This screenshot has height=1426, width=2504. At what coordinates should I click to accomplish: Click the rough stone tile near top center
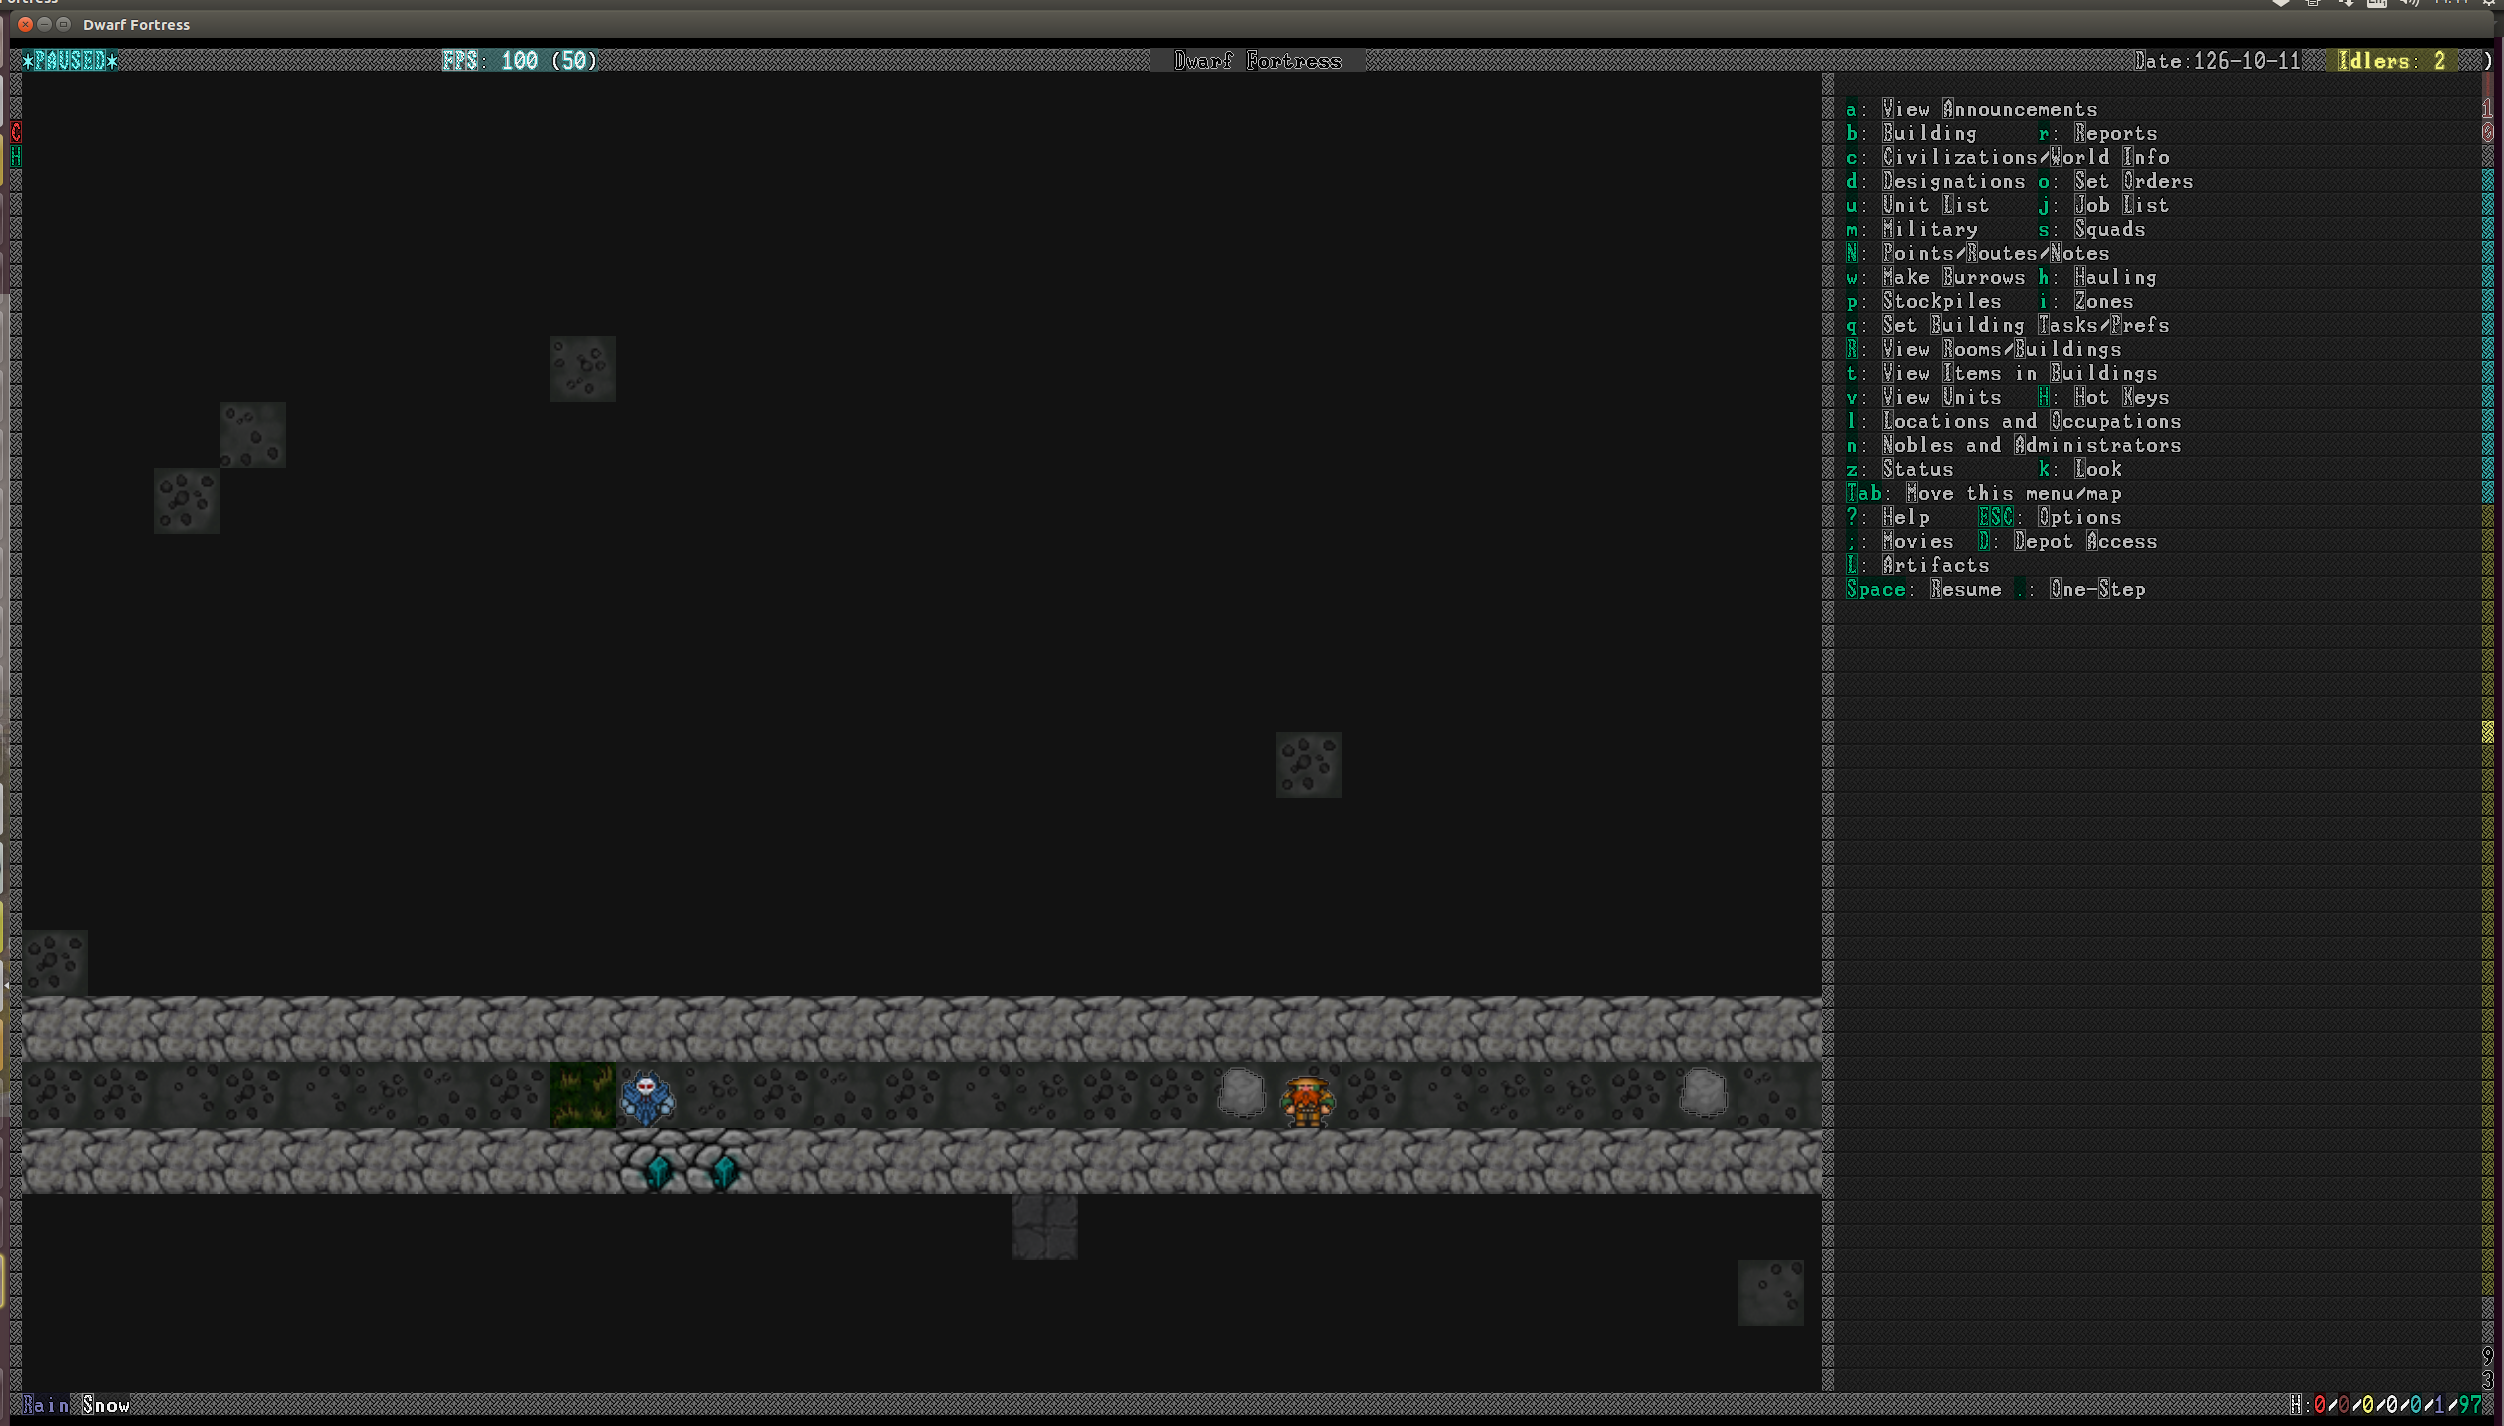(582, 369)
